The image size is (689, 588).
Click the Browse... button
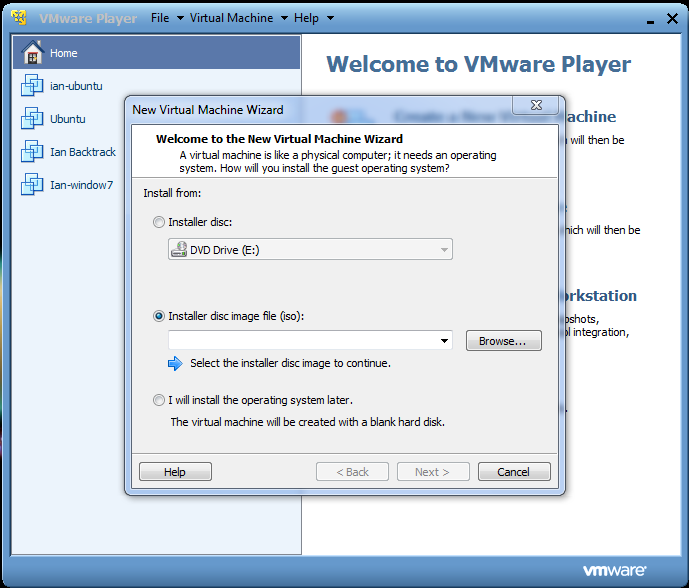pos(504,341)
